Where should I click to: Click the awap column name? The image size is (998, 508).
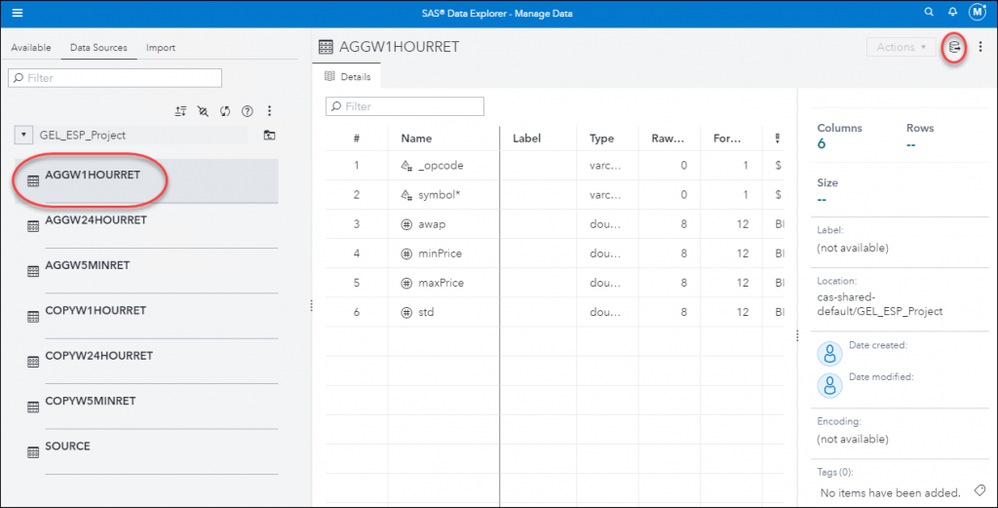432,224
